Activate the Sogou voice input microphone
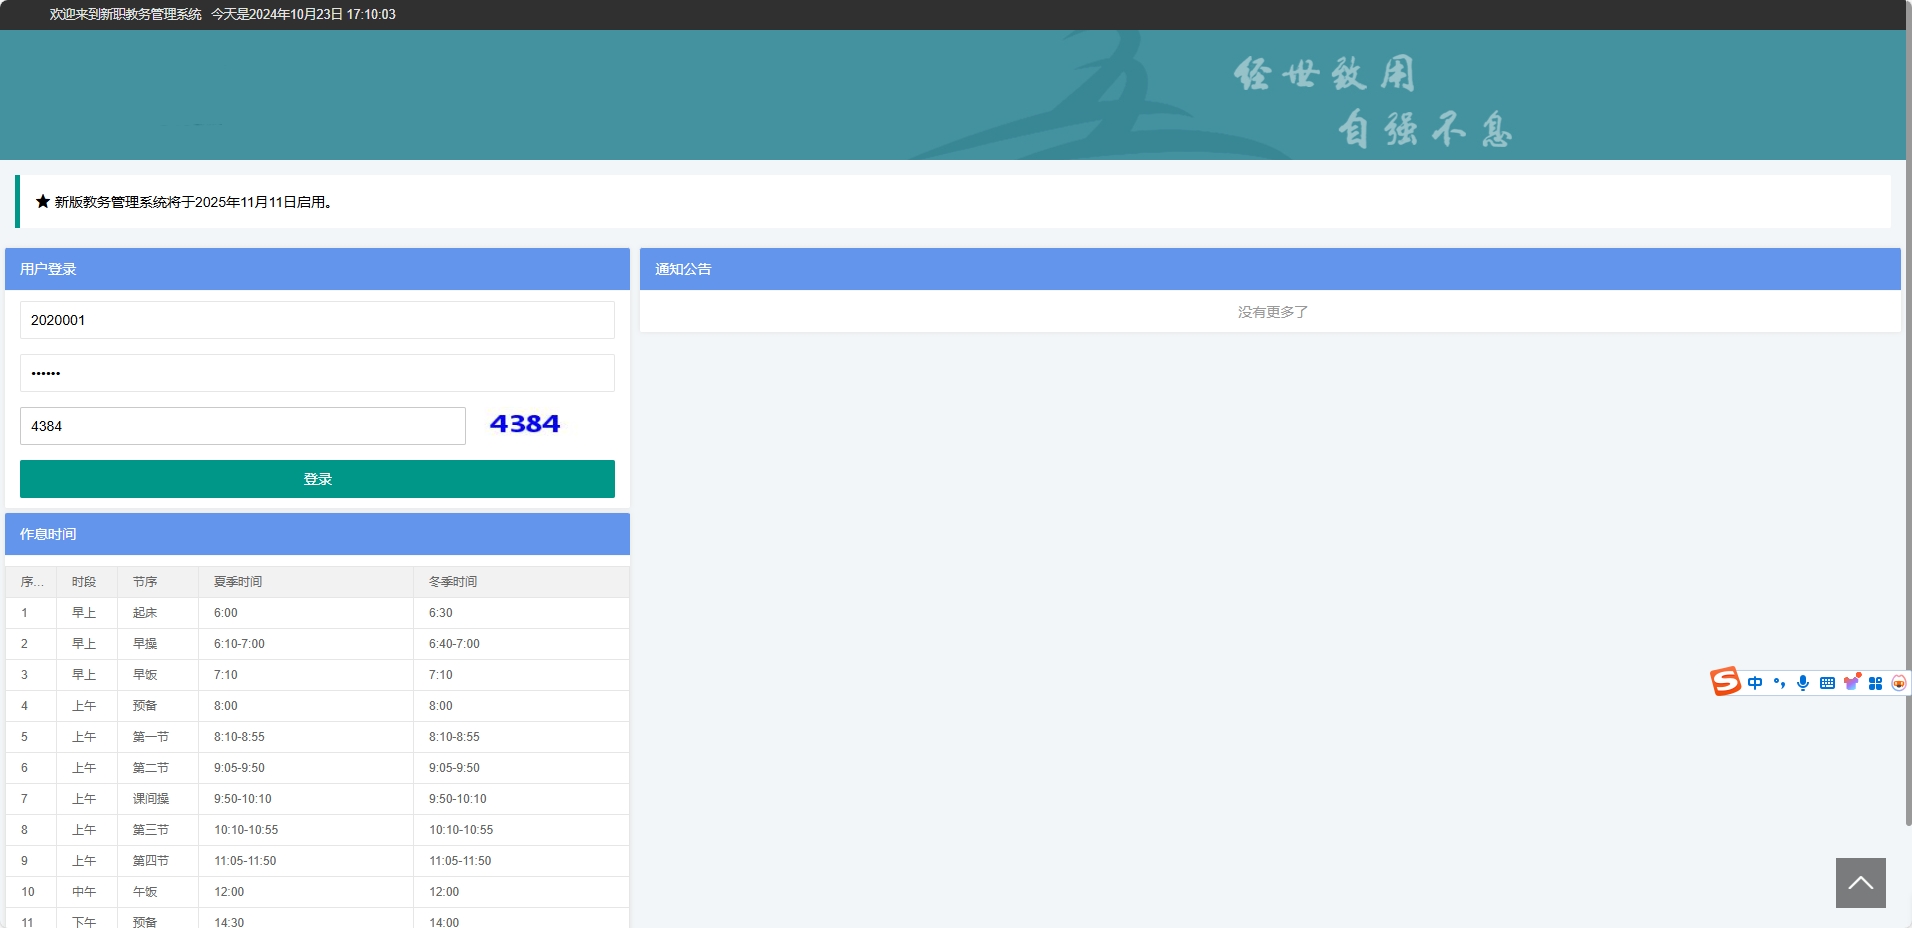 [1803, 683]
